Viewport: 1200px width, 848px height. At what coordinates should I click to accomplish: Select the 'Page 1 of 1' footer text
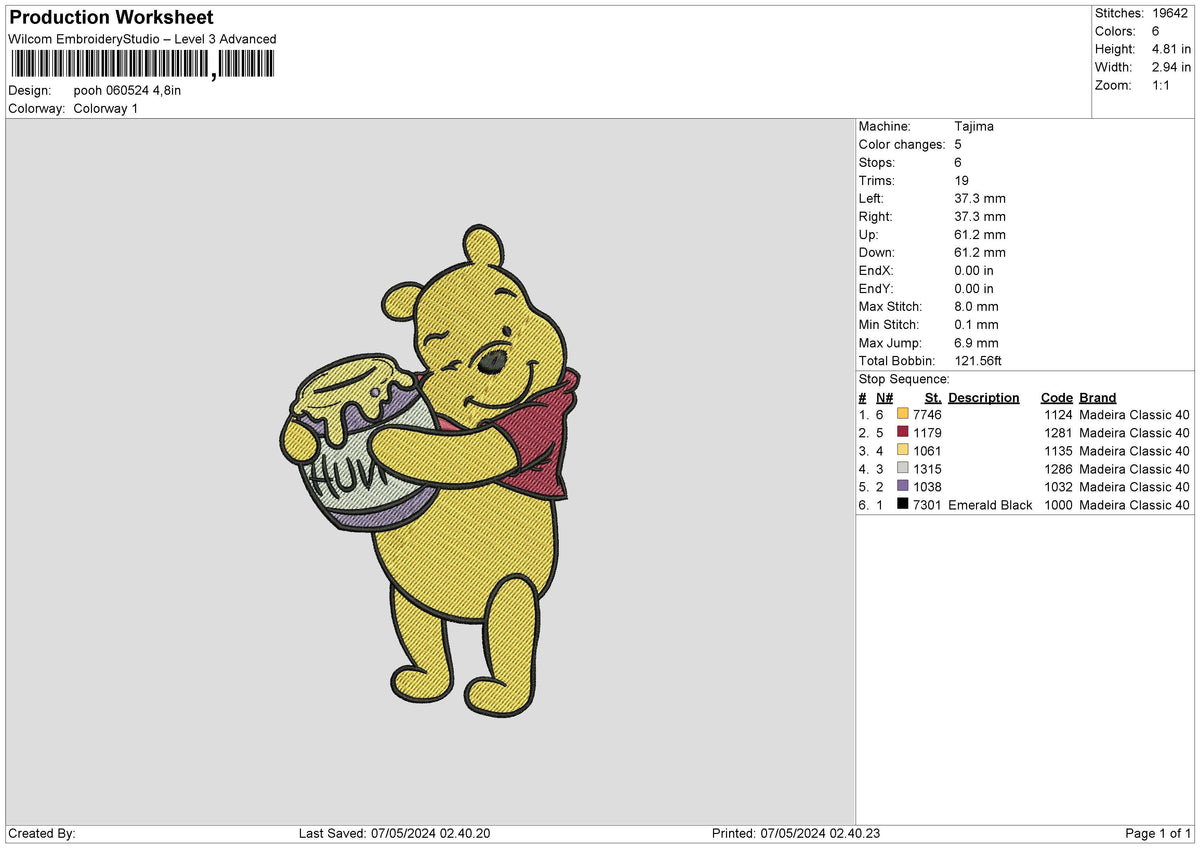(1158, 834)
